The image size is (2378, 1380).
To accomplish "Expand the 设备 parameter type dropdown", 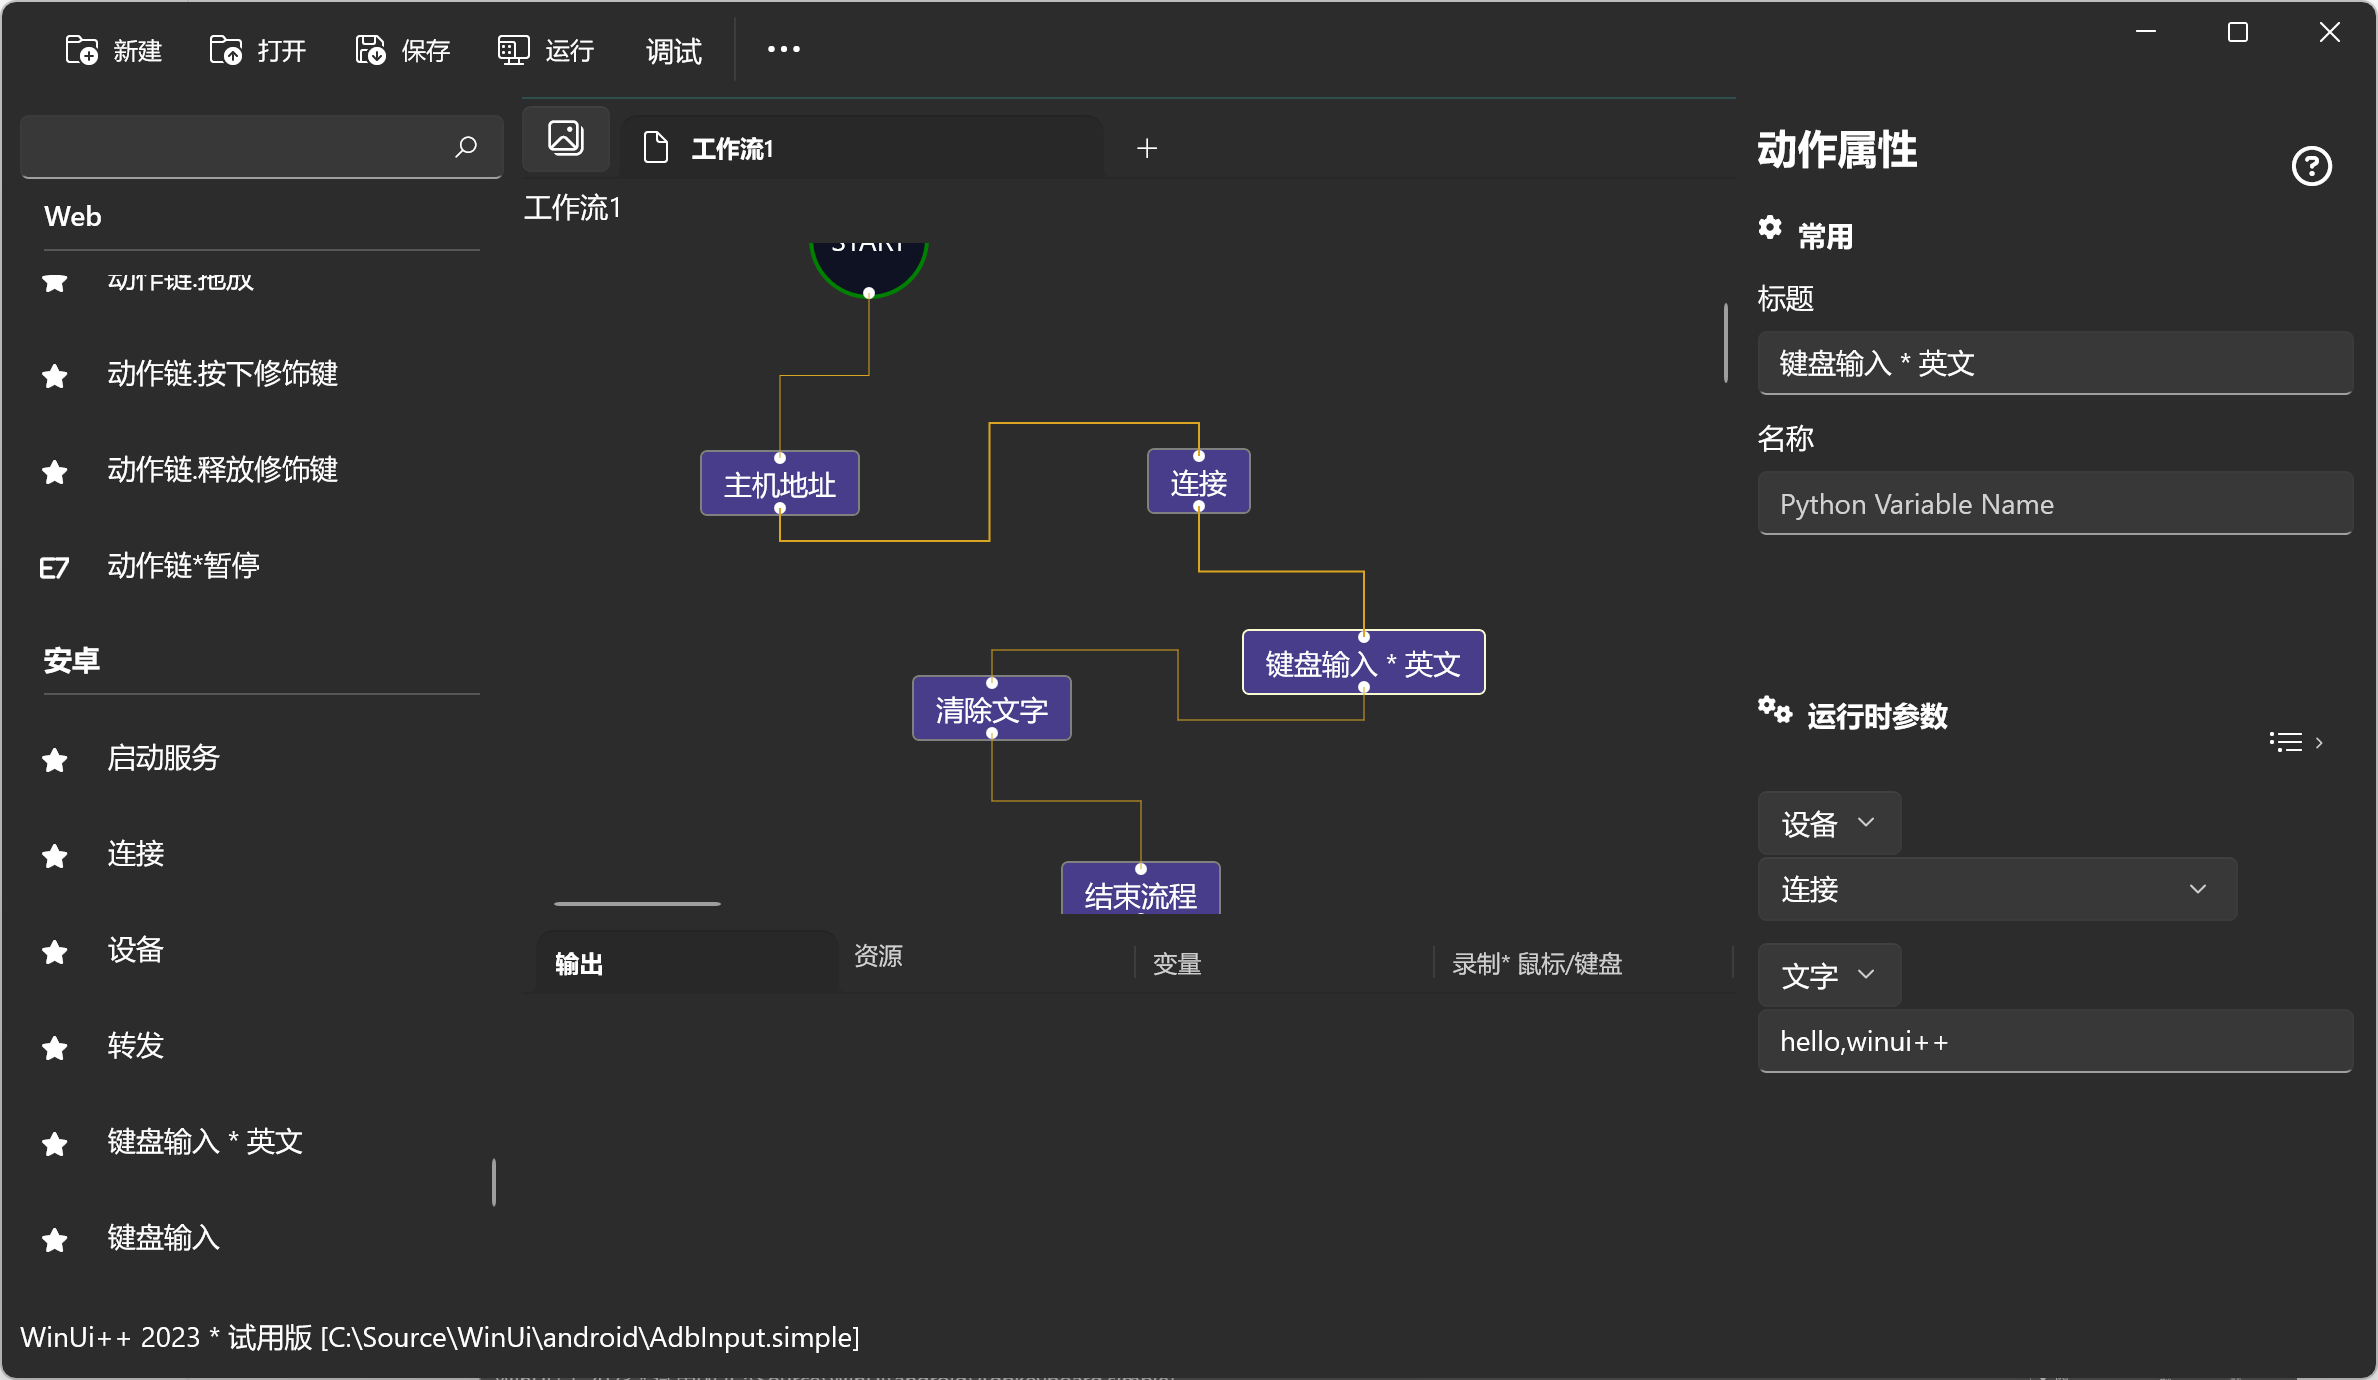I will point(1828,824).
